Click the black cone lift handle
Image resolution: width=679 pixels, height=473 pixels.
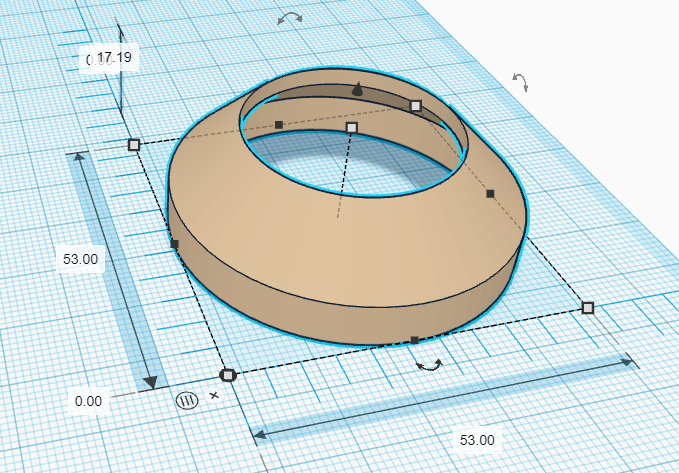tap(357, 88)
